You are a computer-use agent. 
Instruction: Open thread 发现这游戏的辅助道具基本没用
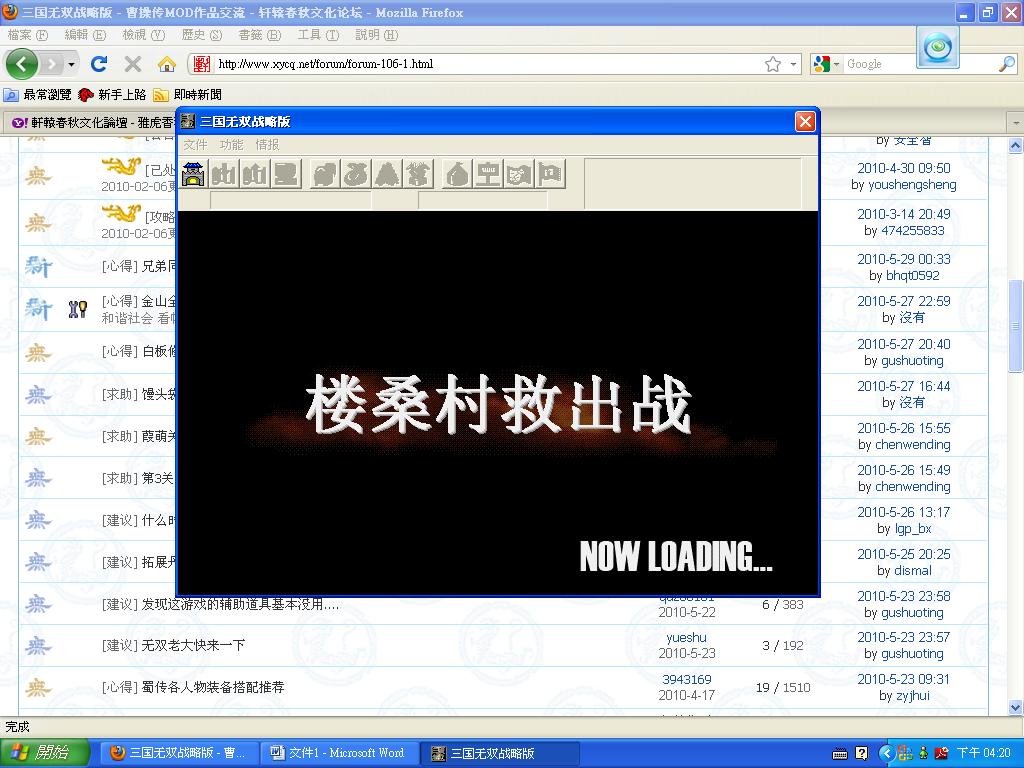pos(240,604)
